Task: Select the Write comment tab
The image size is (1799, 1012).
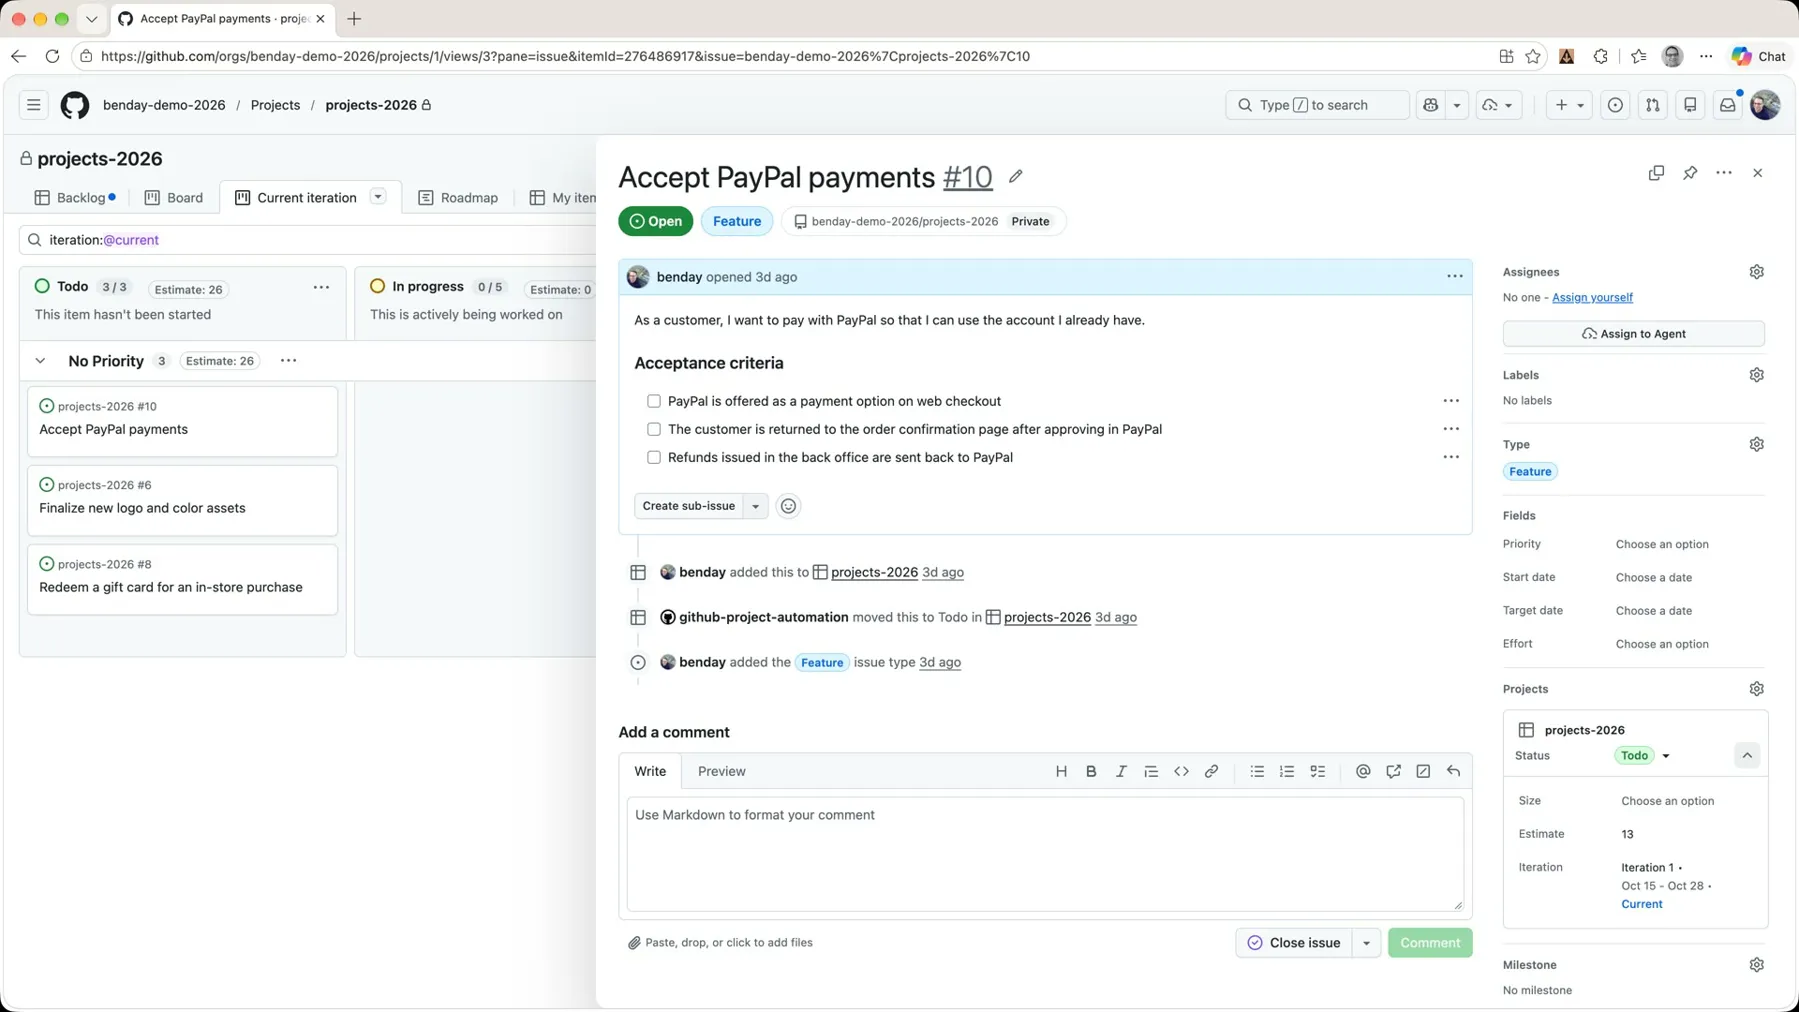Action: coord(650,771)
